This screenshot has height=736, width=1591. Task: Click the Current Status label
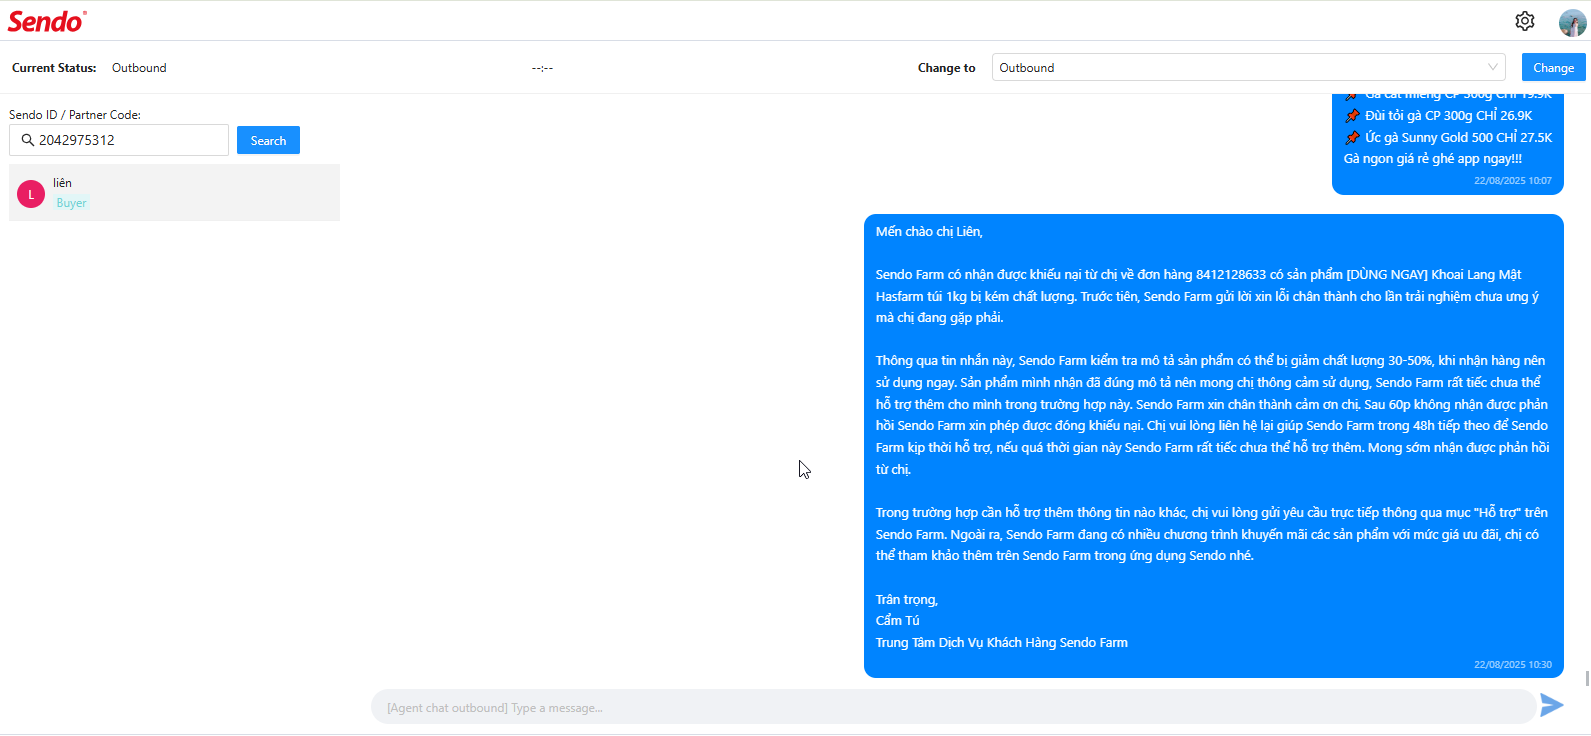[x=54, y=68]
